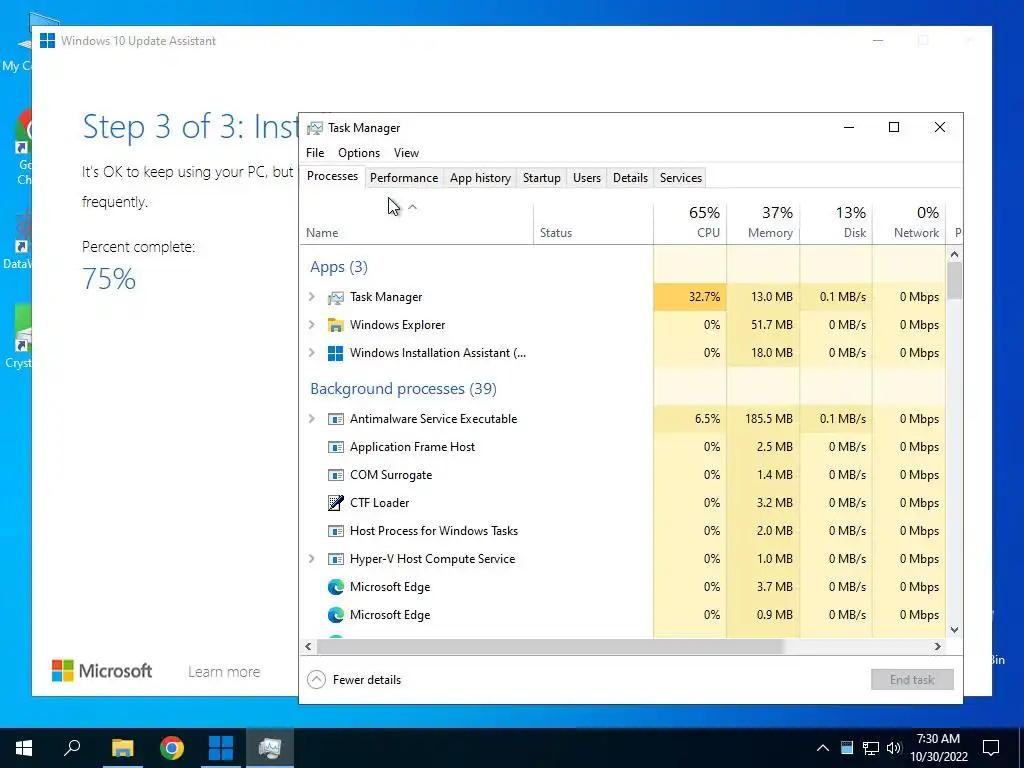Switch to Windows Update Assistant taskbar button
Image resolution: width=1024 pixels, height=768 pixels.
pos(221,748)
